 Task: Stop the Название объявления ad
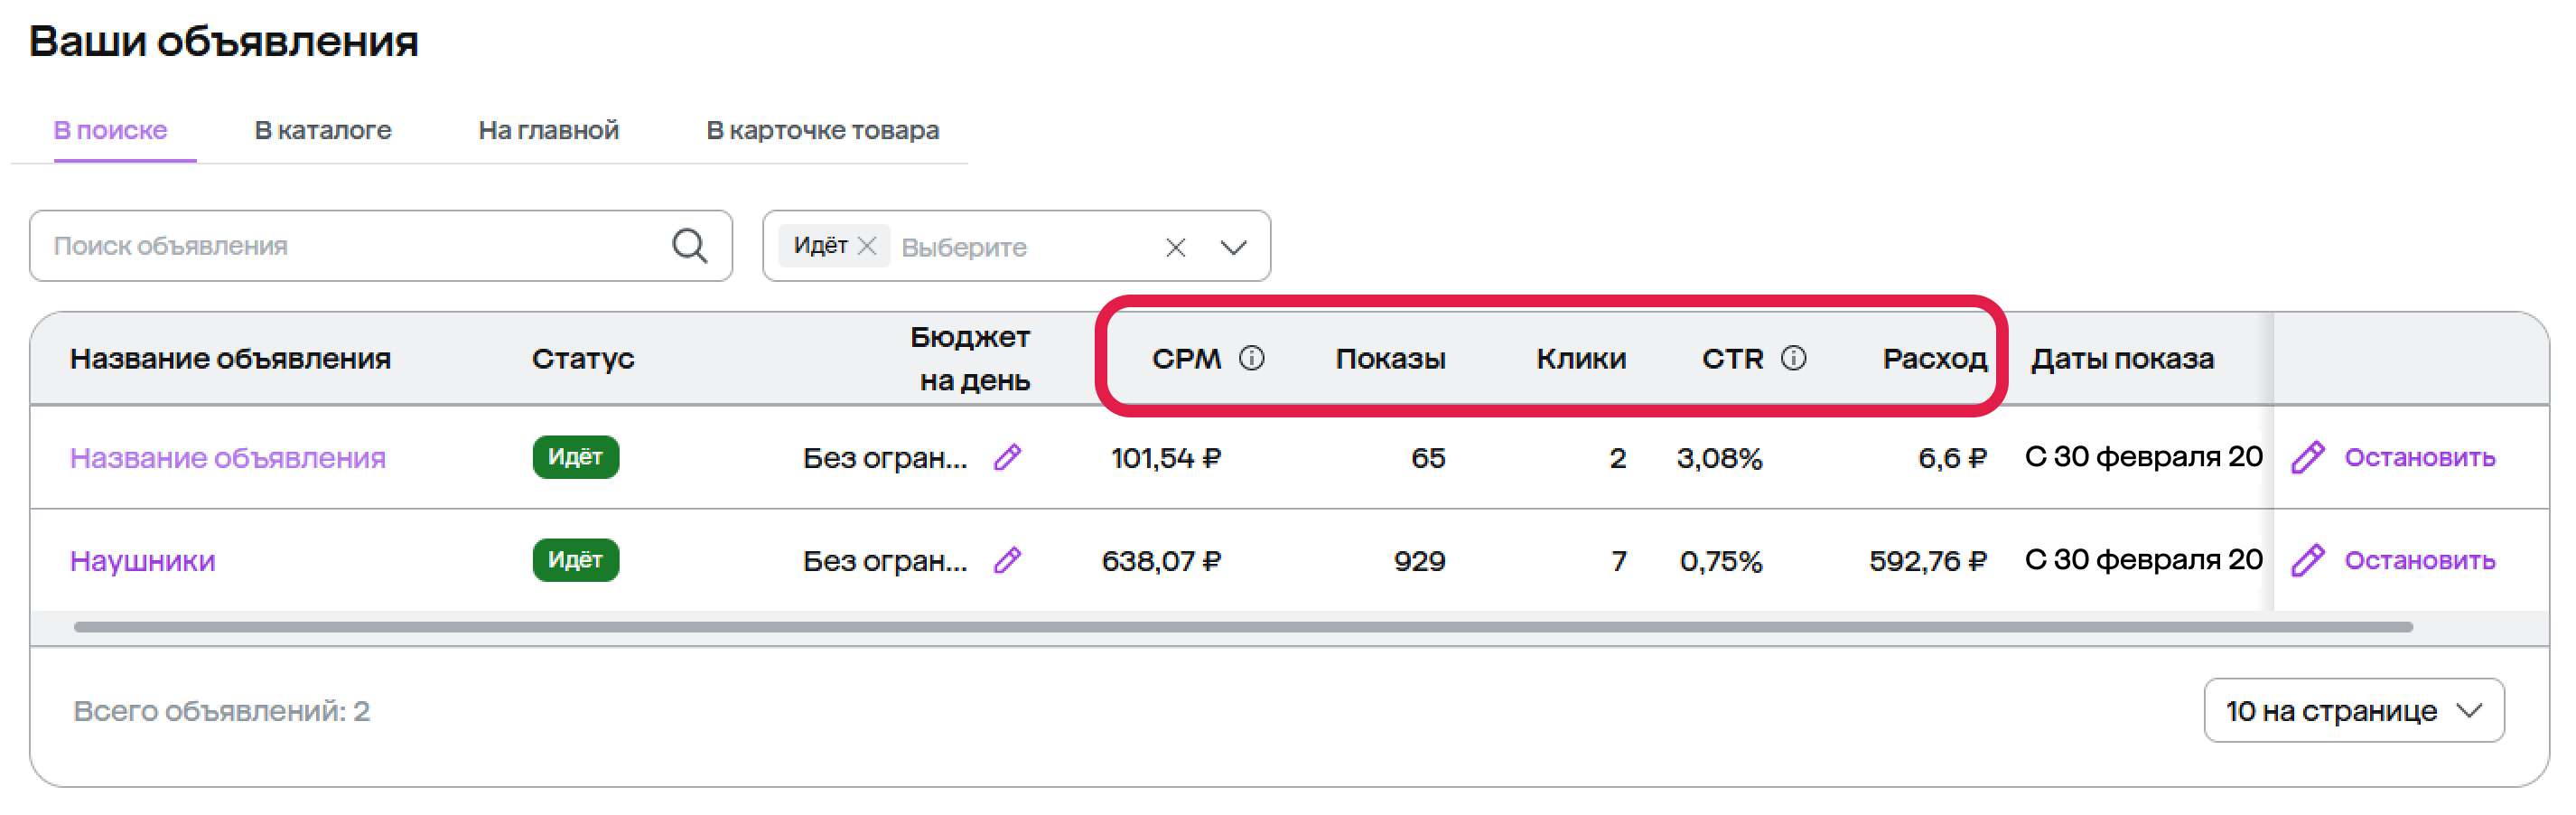[x=2419, y=457]
